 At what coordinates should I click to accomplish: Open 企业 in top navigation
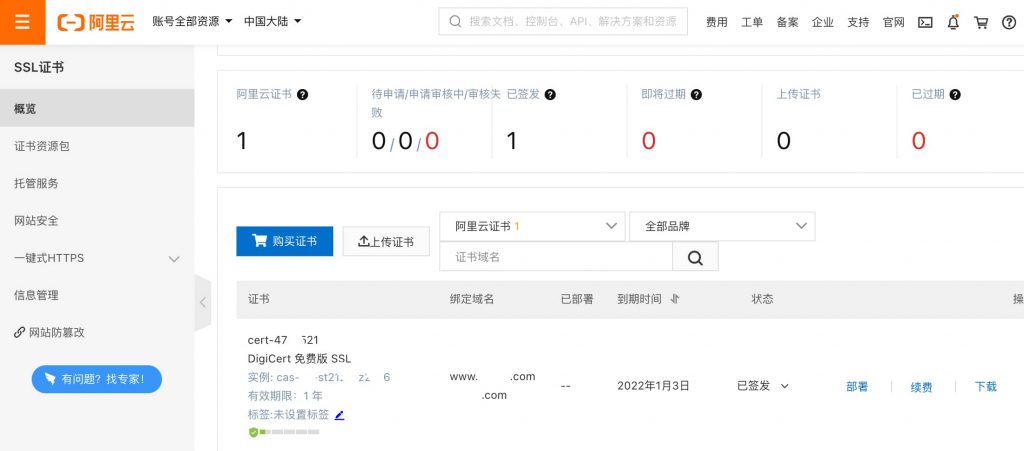click(x=822, y=22)
